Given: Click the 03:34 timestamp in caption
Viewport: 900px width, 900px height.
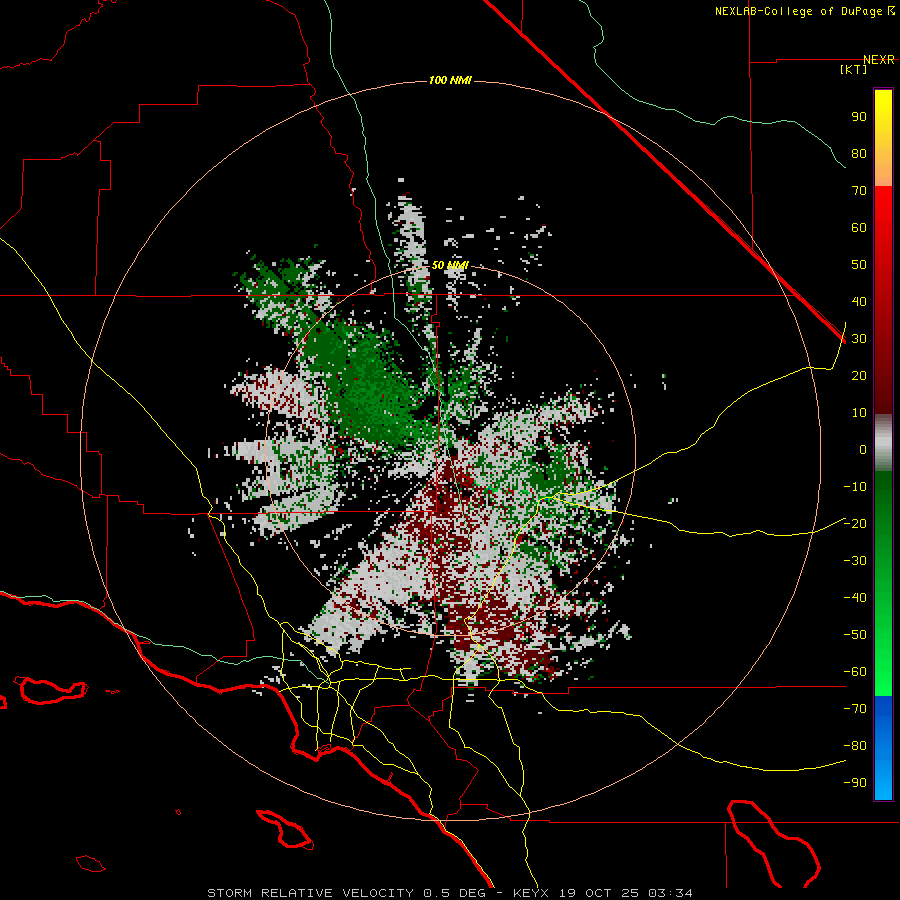Looking at the screenshot, I should tap(670, 893).
